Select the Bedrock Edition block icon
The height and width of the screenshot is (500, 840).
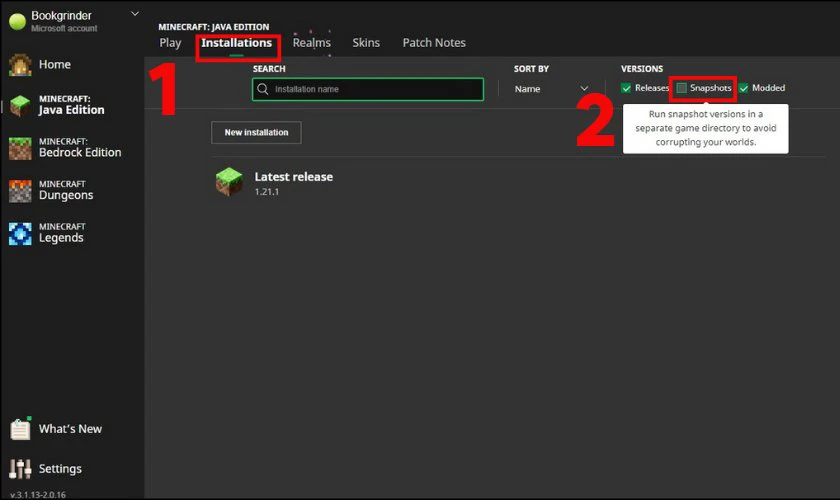20,148
